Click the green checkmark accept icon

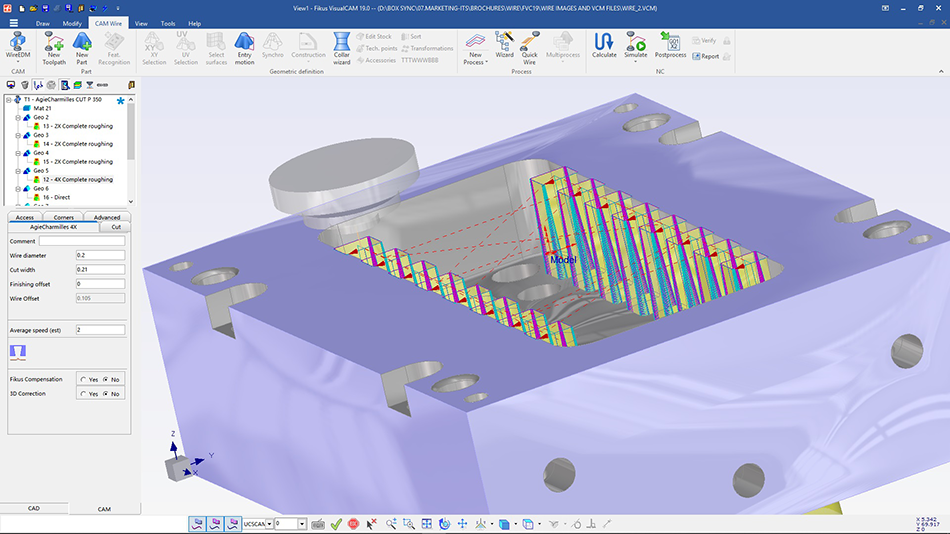pyautogui.click(x=336, y=523)
